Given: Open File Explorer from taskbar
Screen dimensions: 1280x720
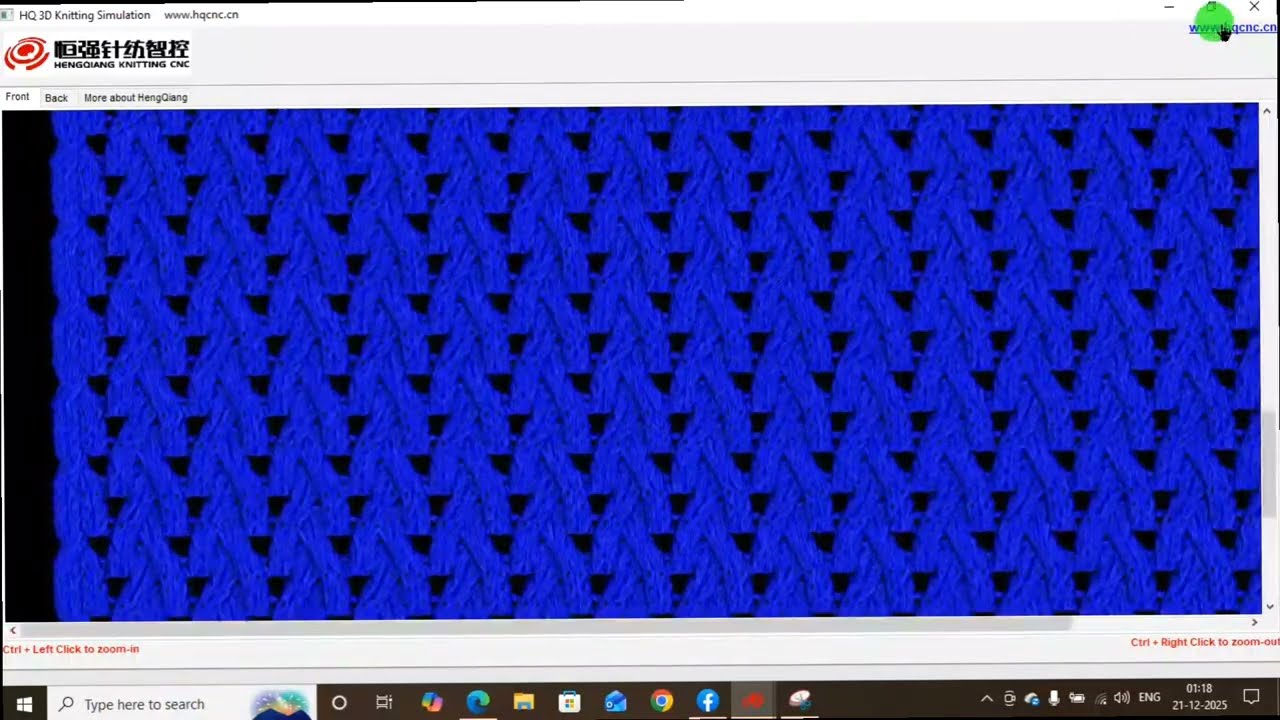Looking at the screenshot, I should coord(524,702).
